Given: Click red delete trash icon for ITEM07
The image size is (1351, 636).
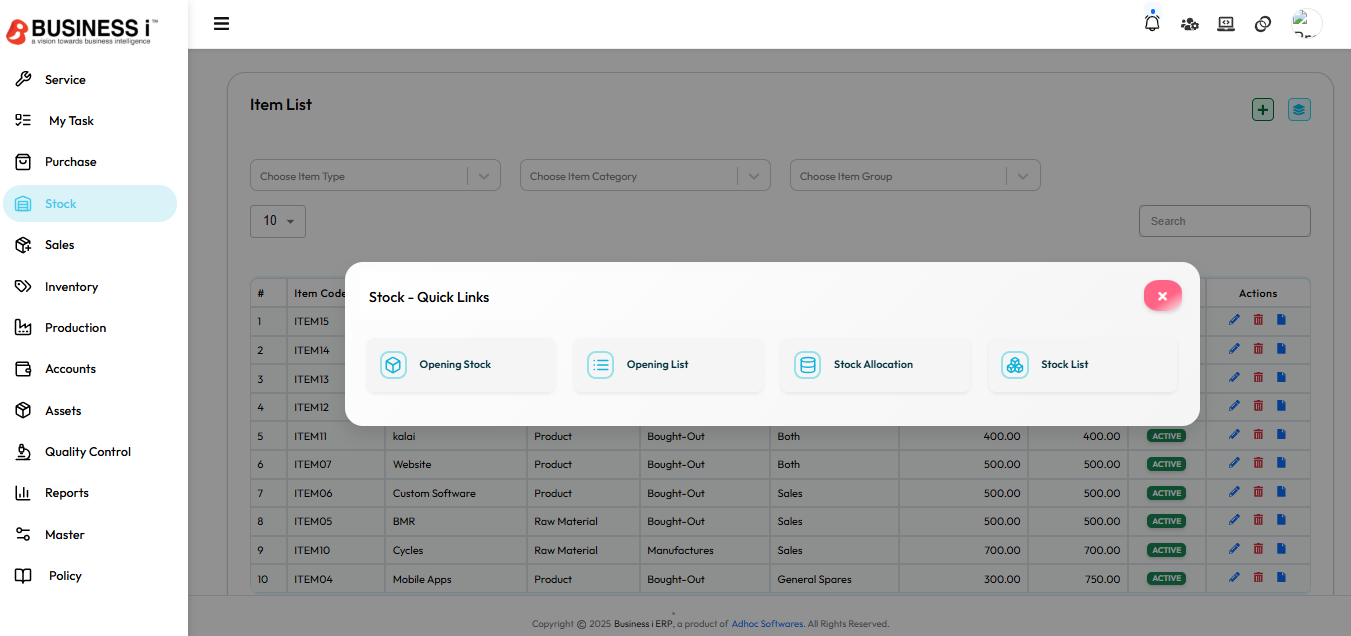Looking at the screenshot, I should click(x=1258, y=463).
